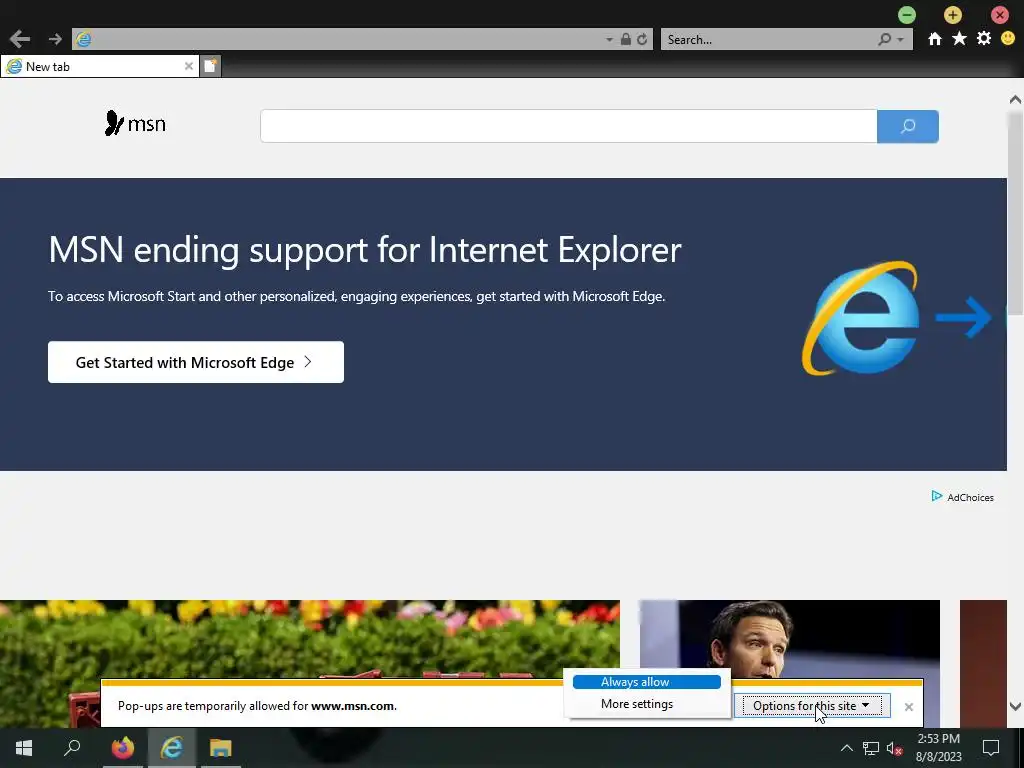Screen dimensions: 1024x768
Task: Send feedback via the smiley face icon
Action: 1008,39
